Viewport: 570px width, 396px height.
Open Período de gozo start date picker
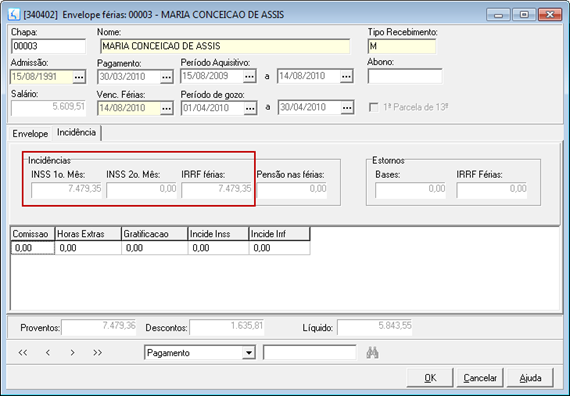pos(250,108)
